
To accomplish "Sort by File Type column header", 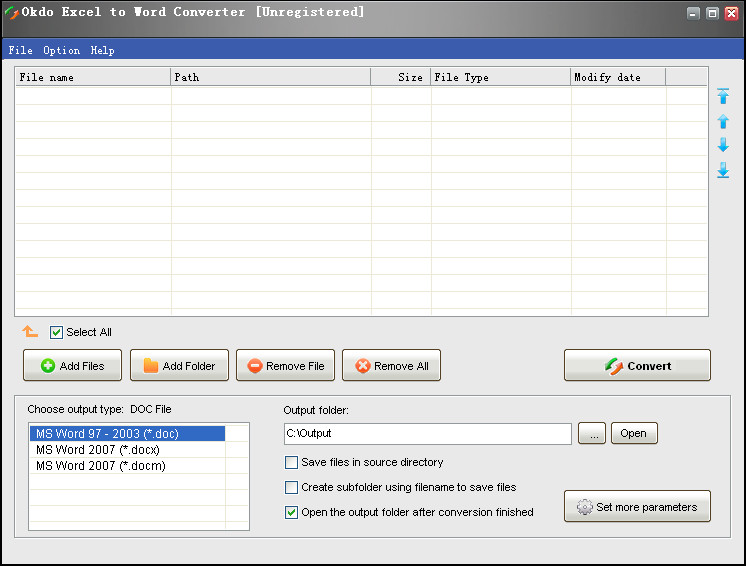I will pos(501,77).
